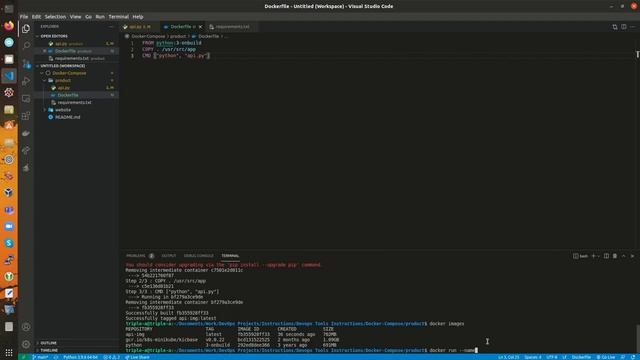Open Source Control view in activity bar

click(26, 64)
